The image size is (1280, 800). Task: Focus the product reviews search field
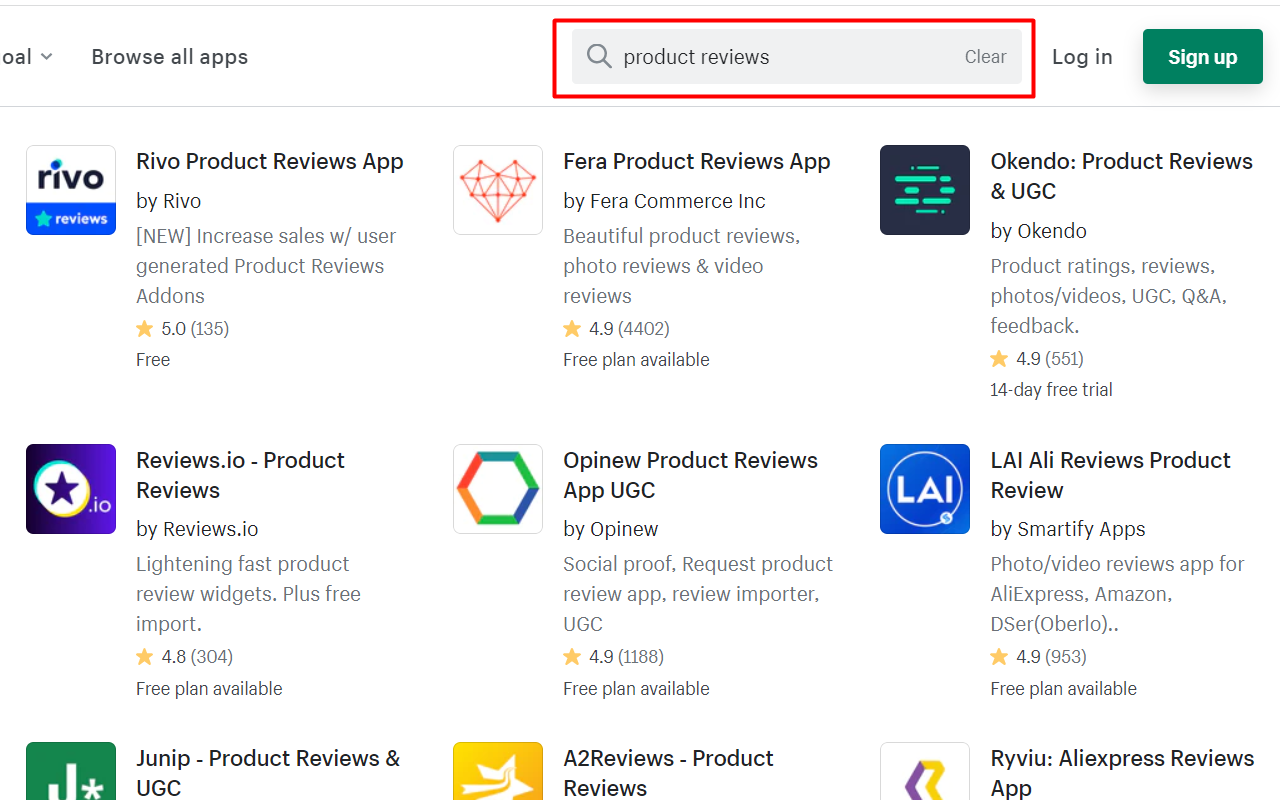coord(797,57)
